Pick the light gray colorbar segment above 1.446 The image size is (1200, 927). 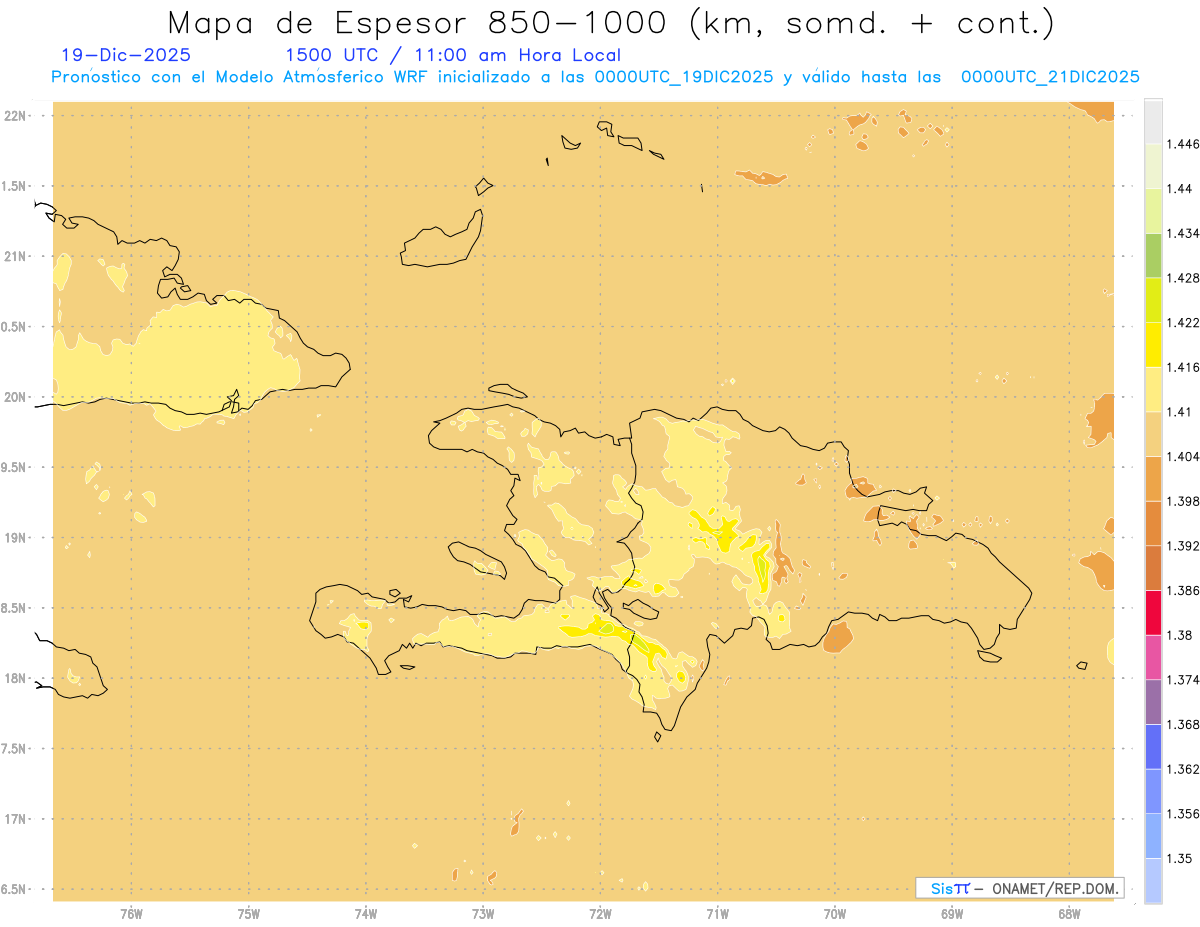tap(1153, 122)
